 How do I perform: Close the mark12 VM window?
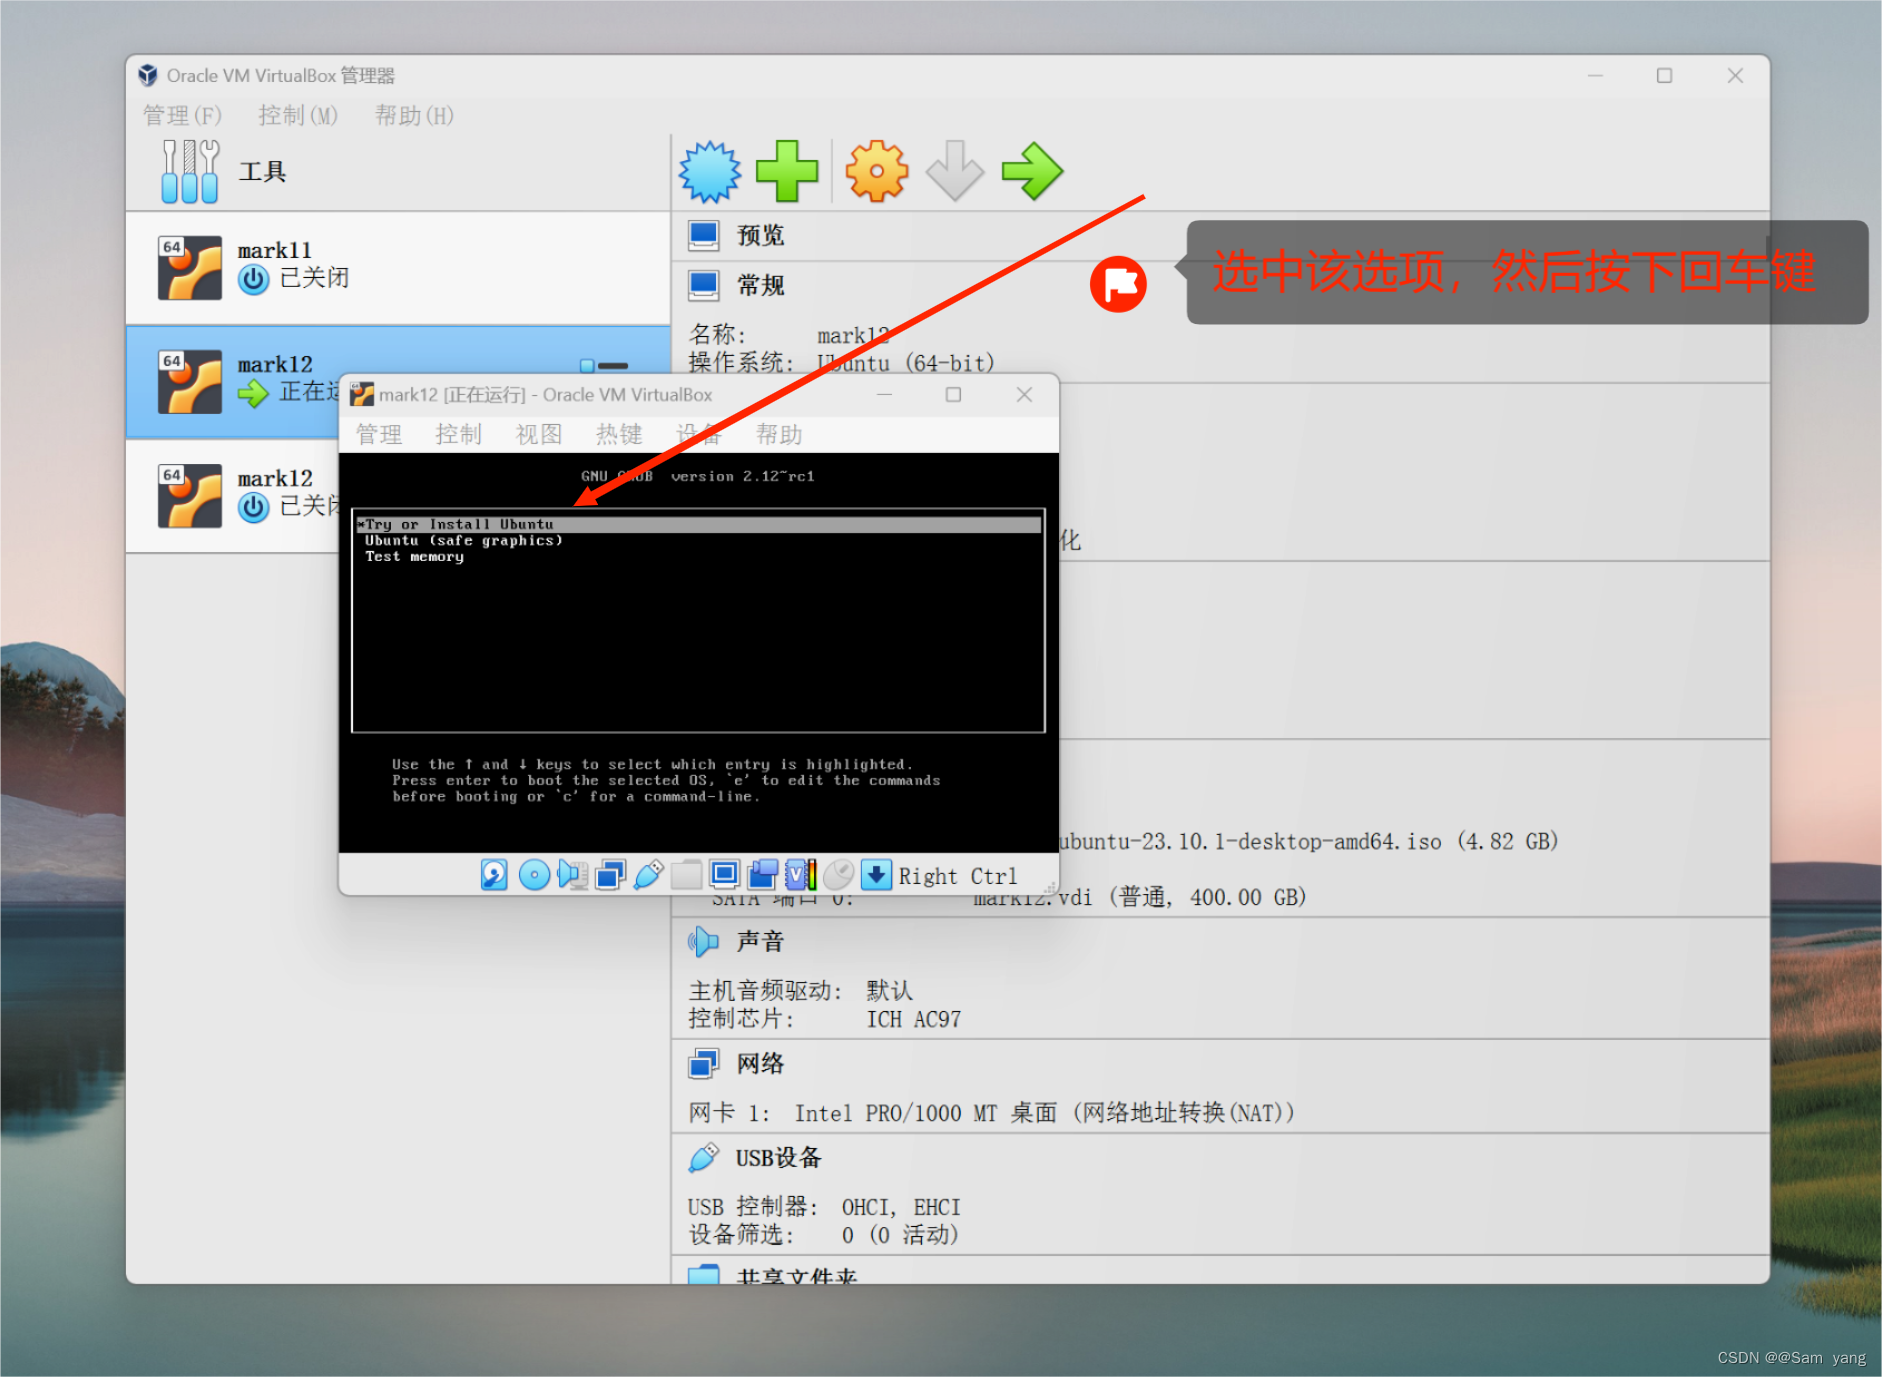coord(1024,395)
